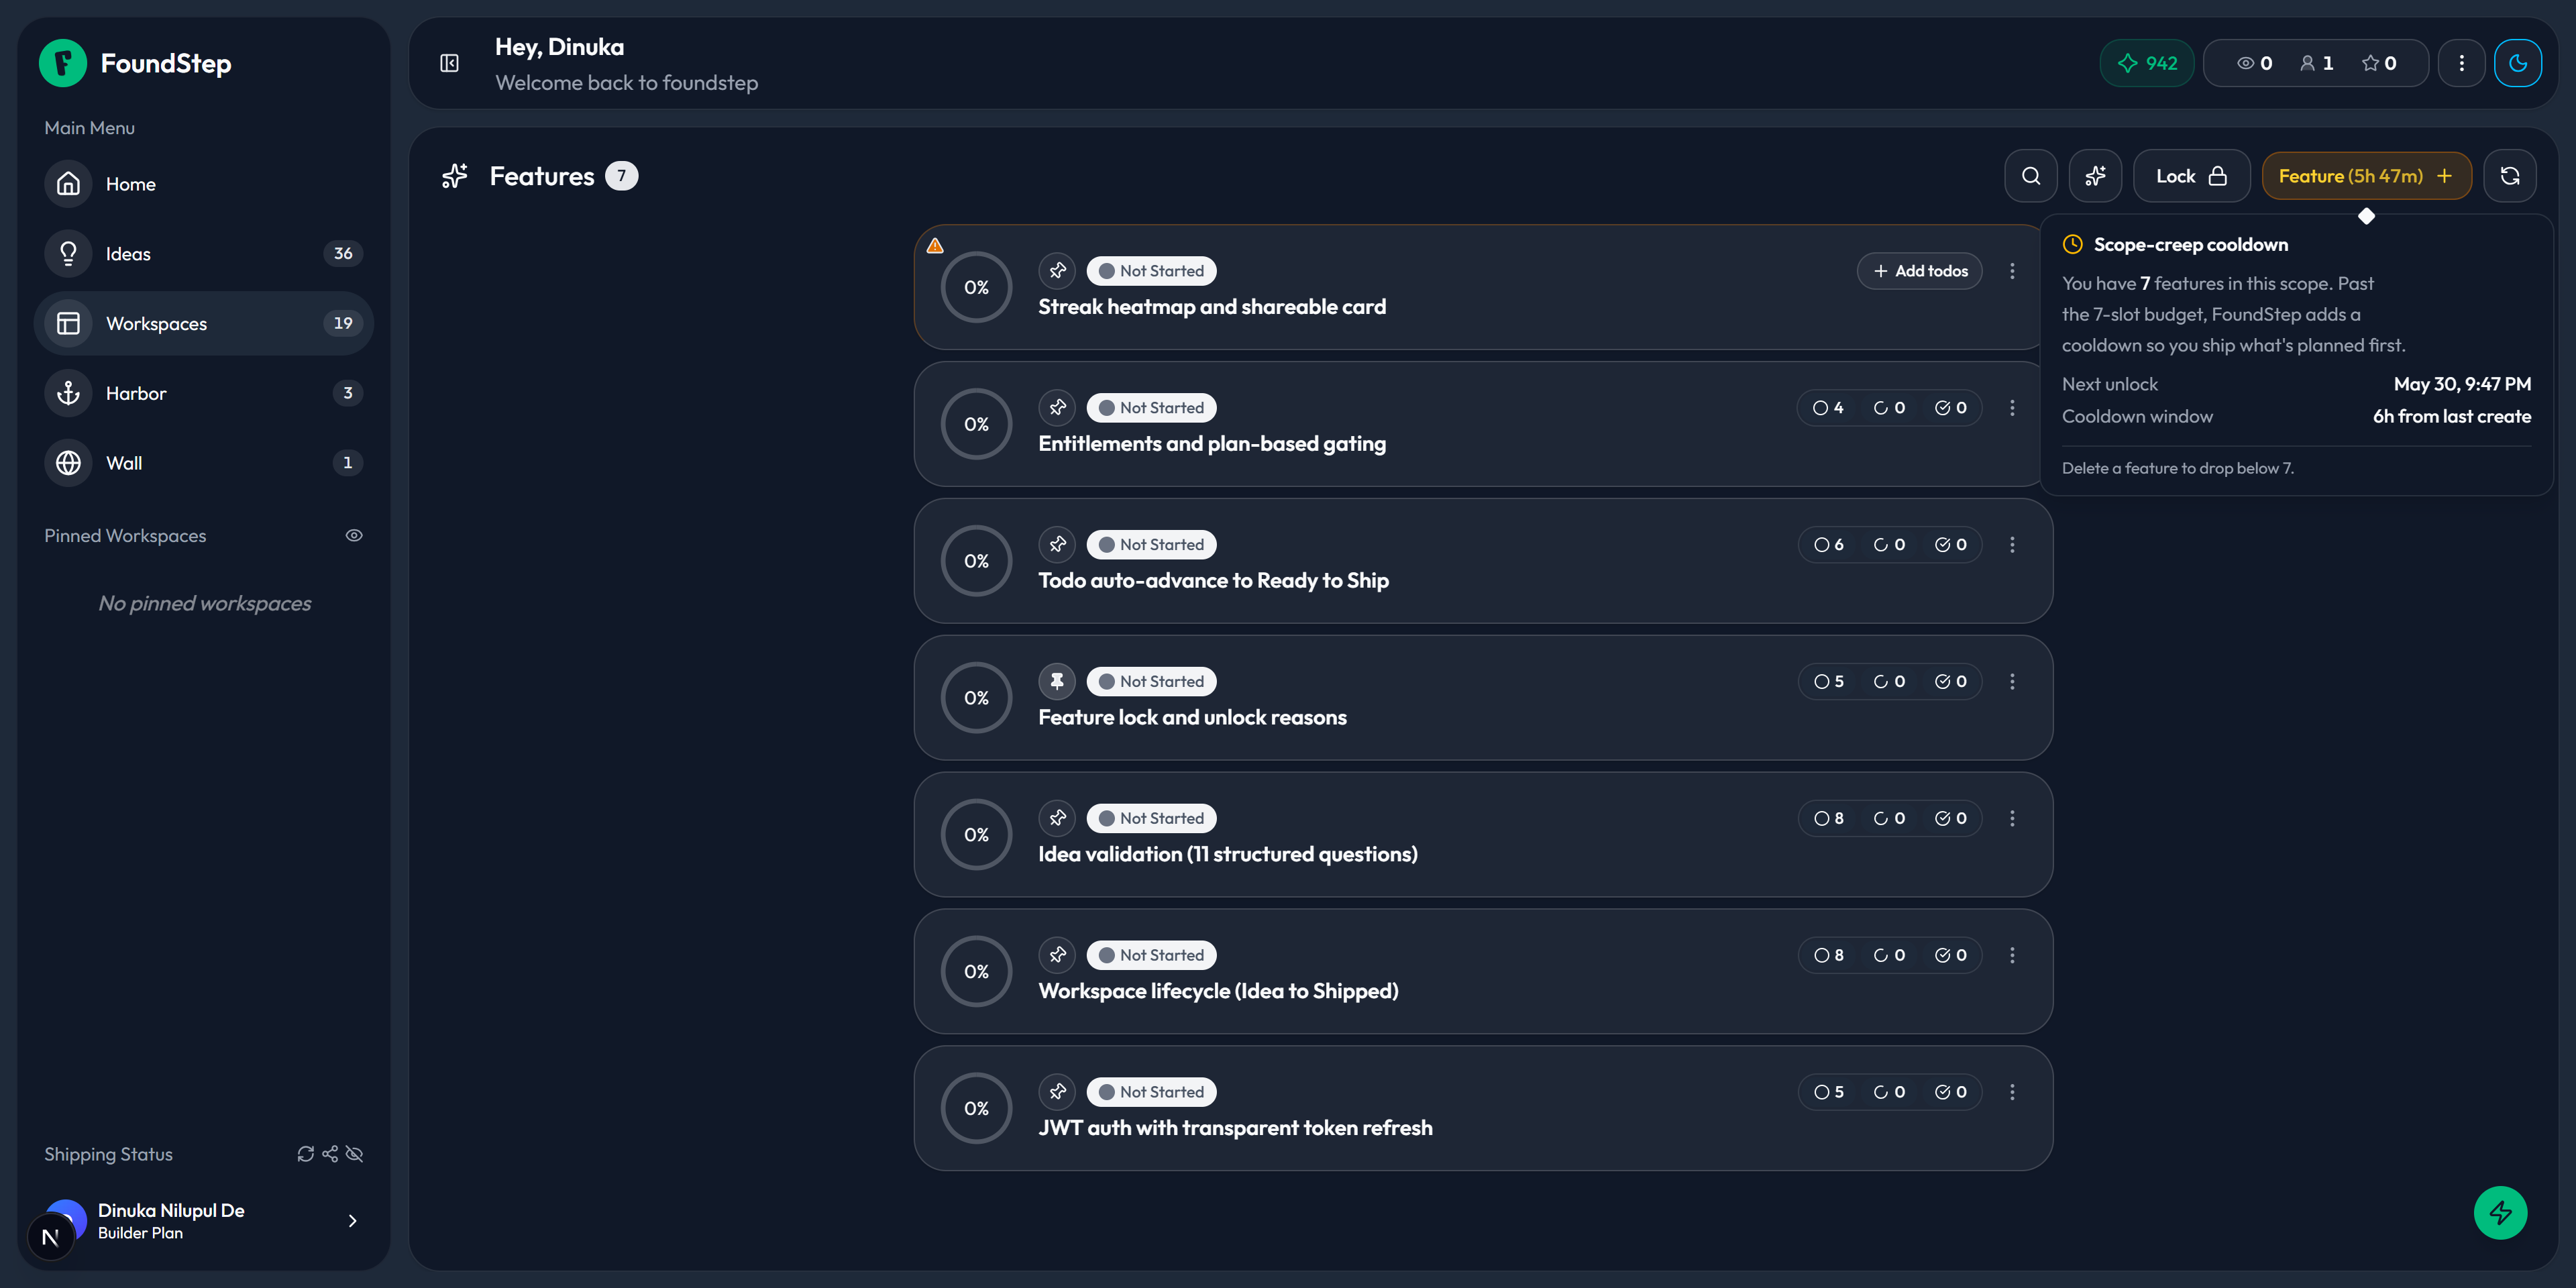Click the user avatar in sidebar
The image size is (2576, 1288).
66,1221
